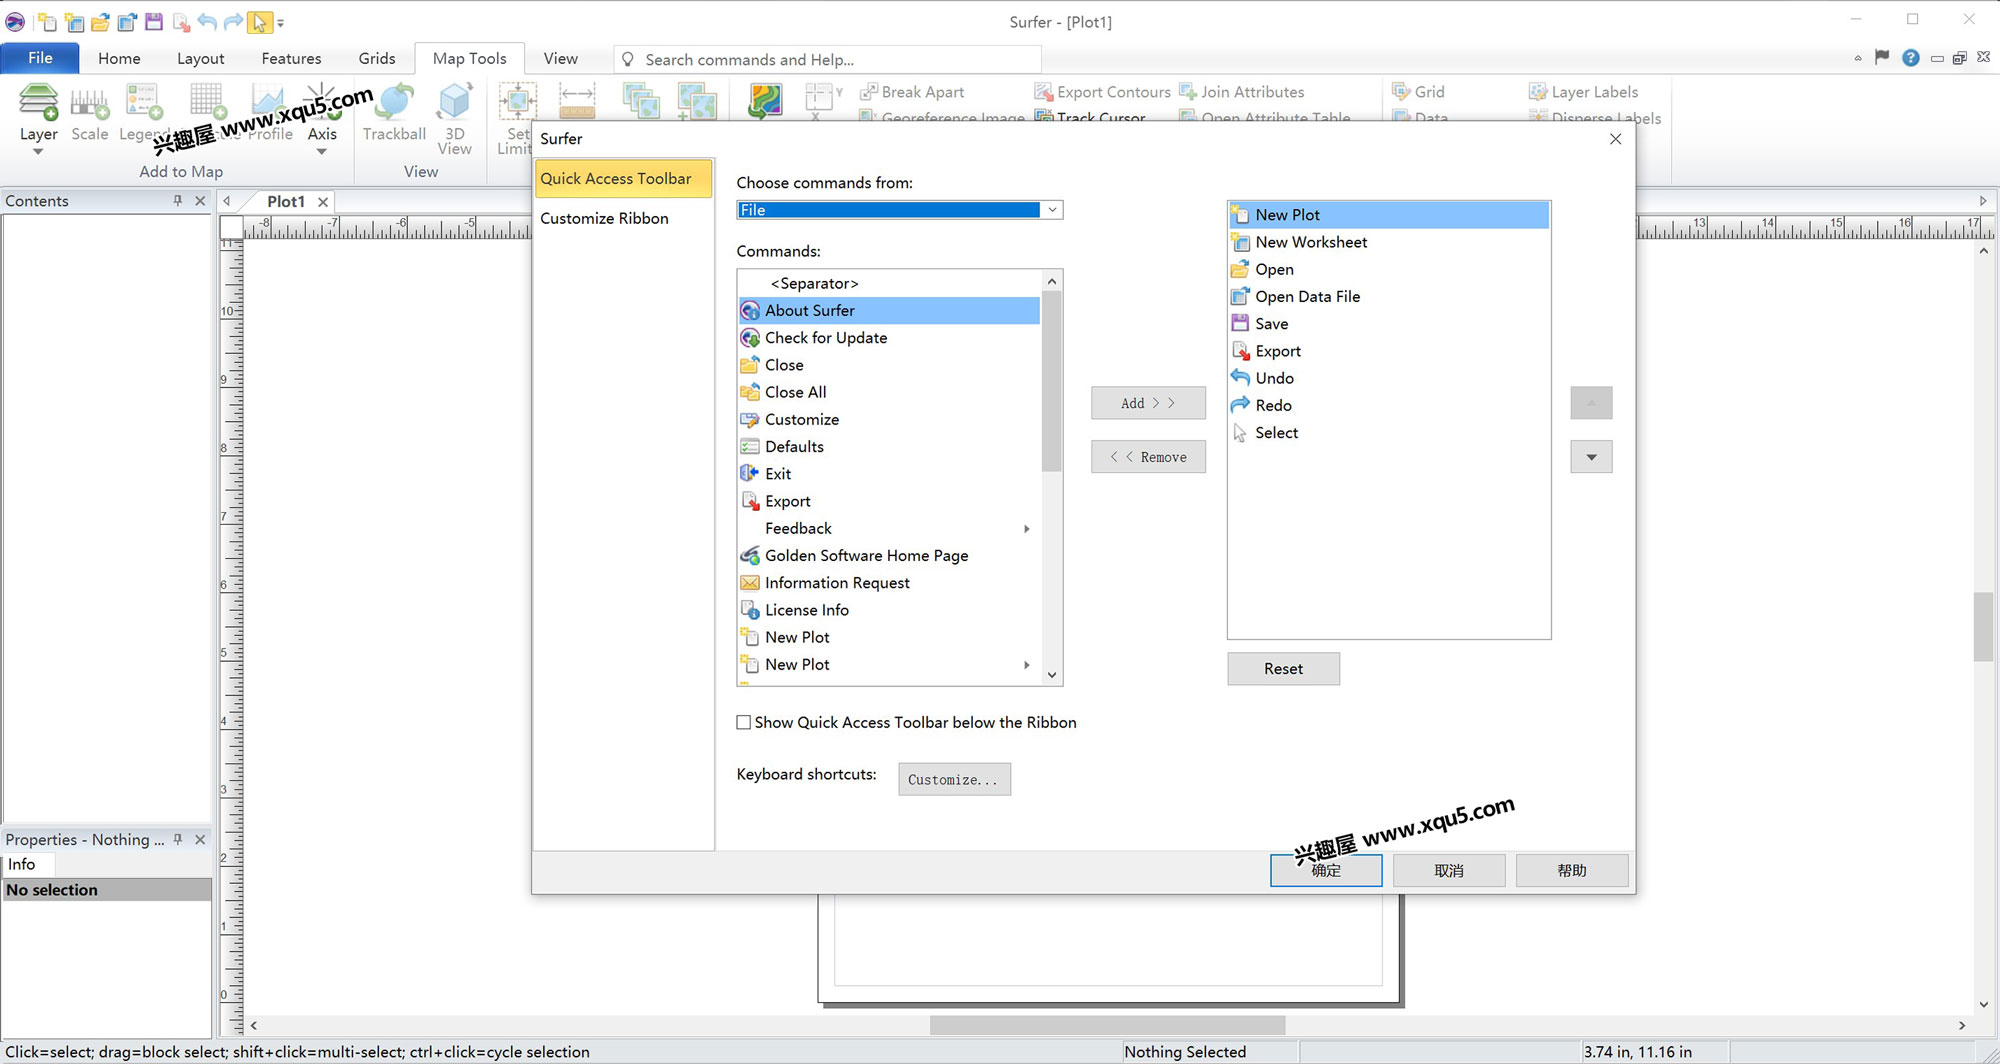The image size is (2000, 1064).
Task: Switch to the Grids ribbon tab
Action: [x=377, y=58]
